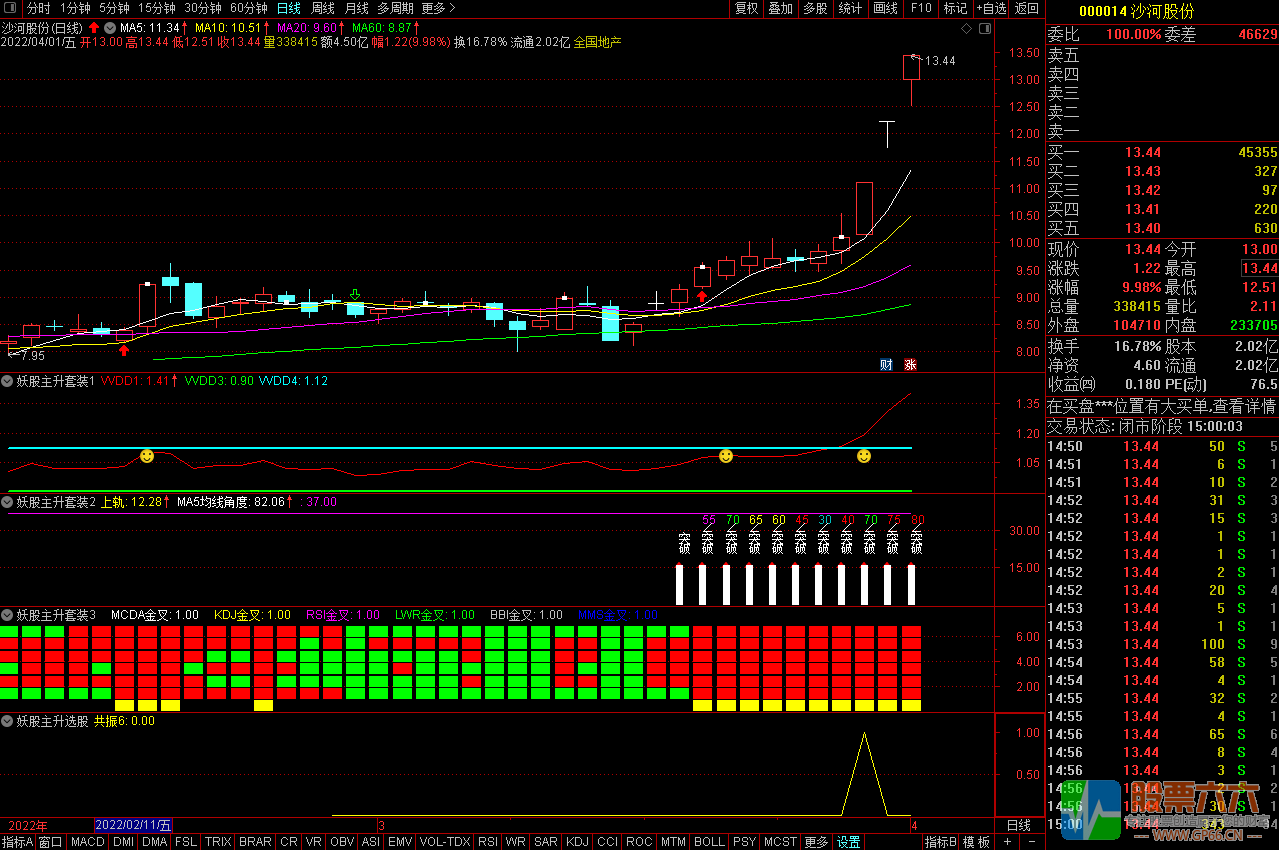Click the blue 财 badge on chart
Viewport: 1279px width, 850px height.
point(886,364)
